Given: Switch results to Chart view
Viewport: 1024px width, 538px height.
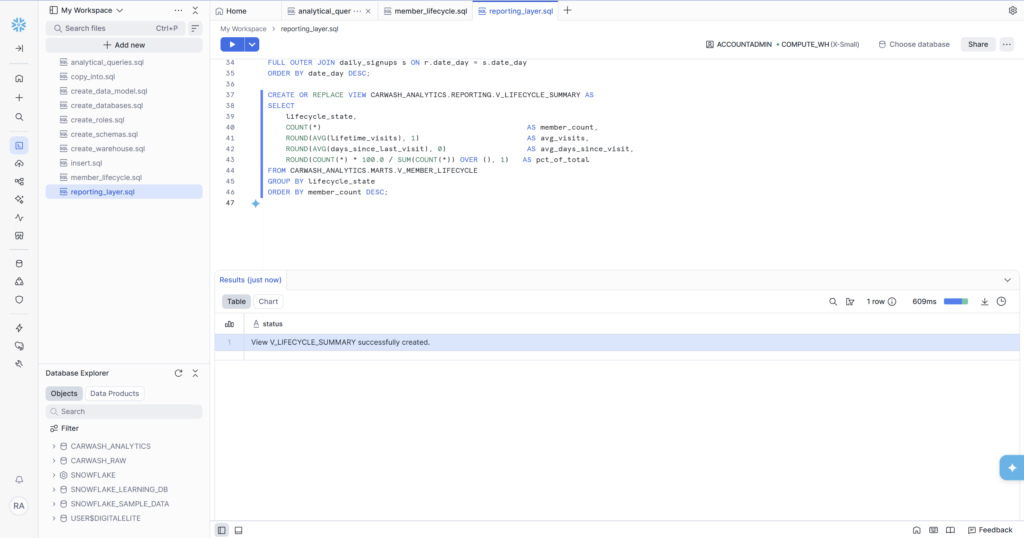Looking at the screenshot, I should [x=268, y=301].
